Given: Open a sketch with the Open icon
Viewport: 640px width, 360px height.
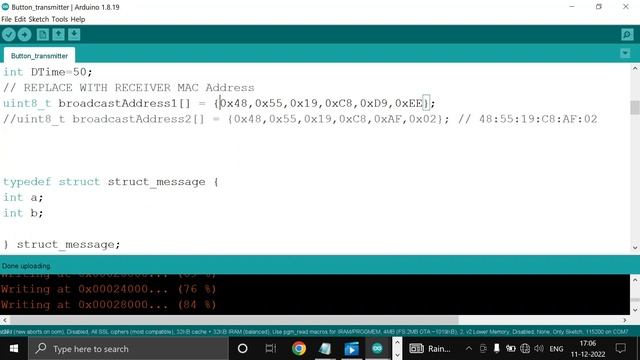Looking at the screenshot, I should 58,35.
